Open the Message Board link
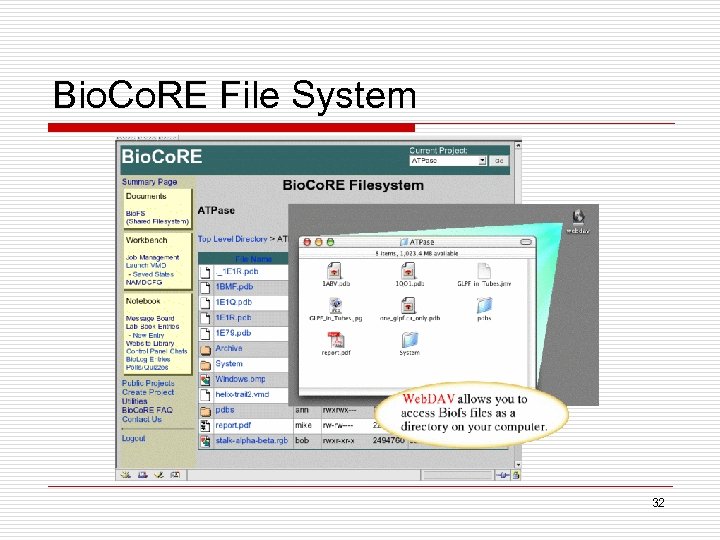 150,318
